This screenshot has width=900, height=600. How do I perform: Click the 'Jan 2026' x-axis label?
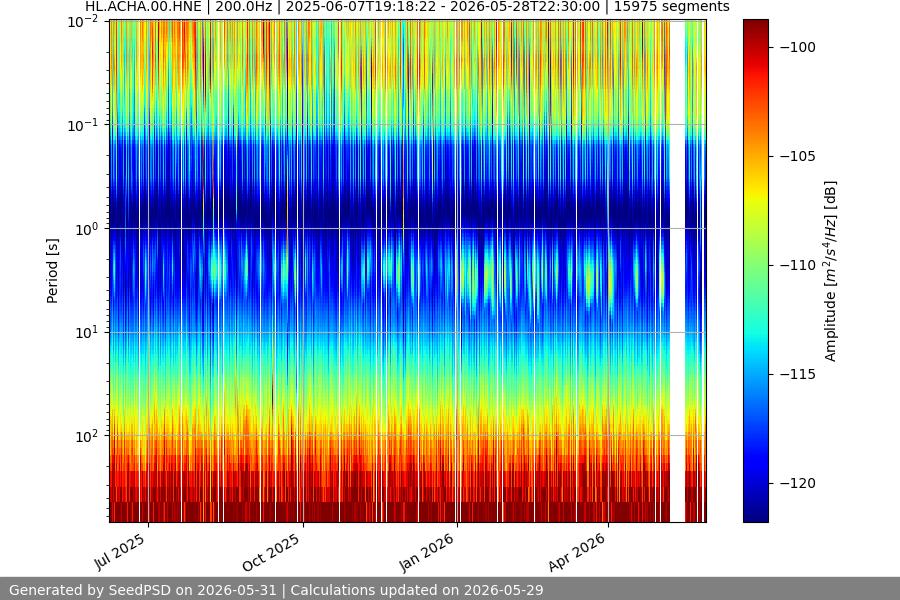427,552
